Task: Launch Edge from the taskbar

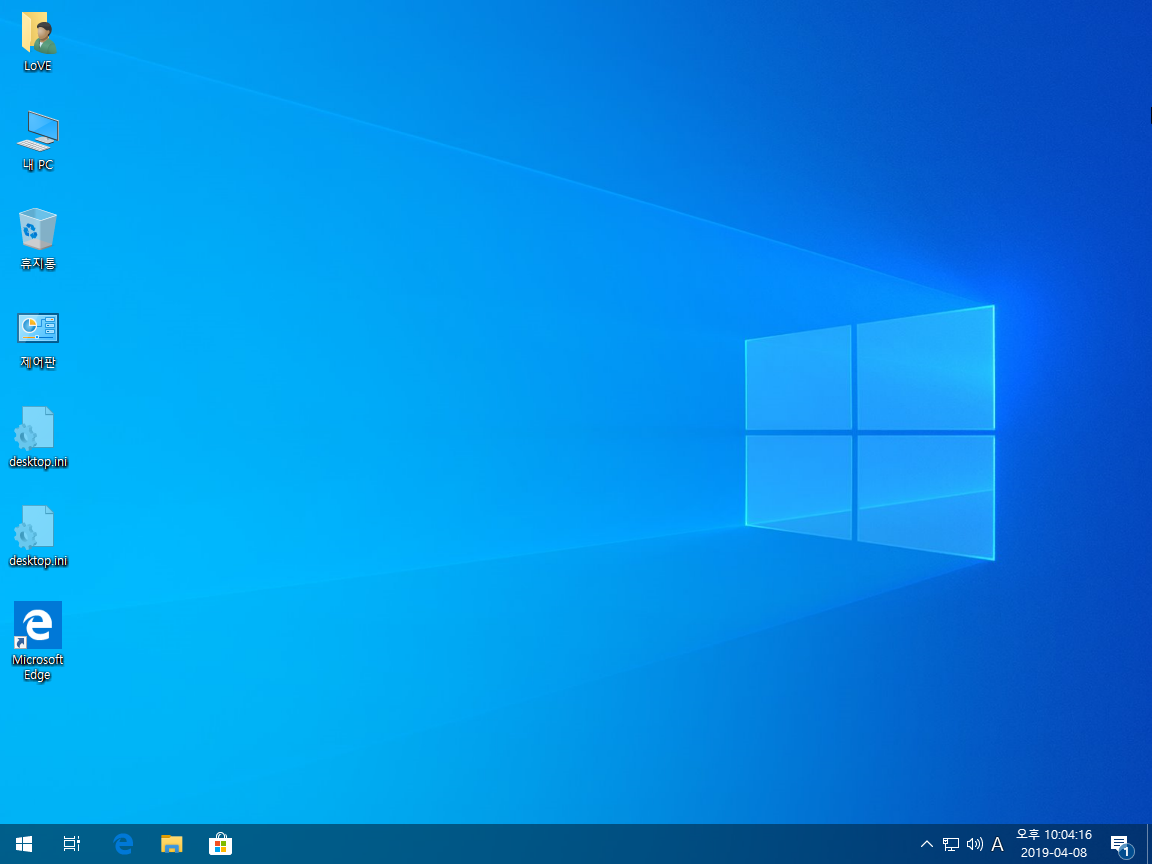Action: pos(123,844)
